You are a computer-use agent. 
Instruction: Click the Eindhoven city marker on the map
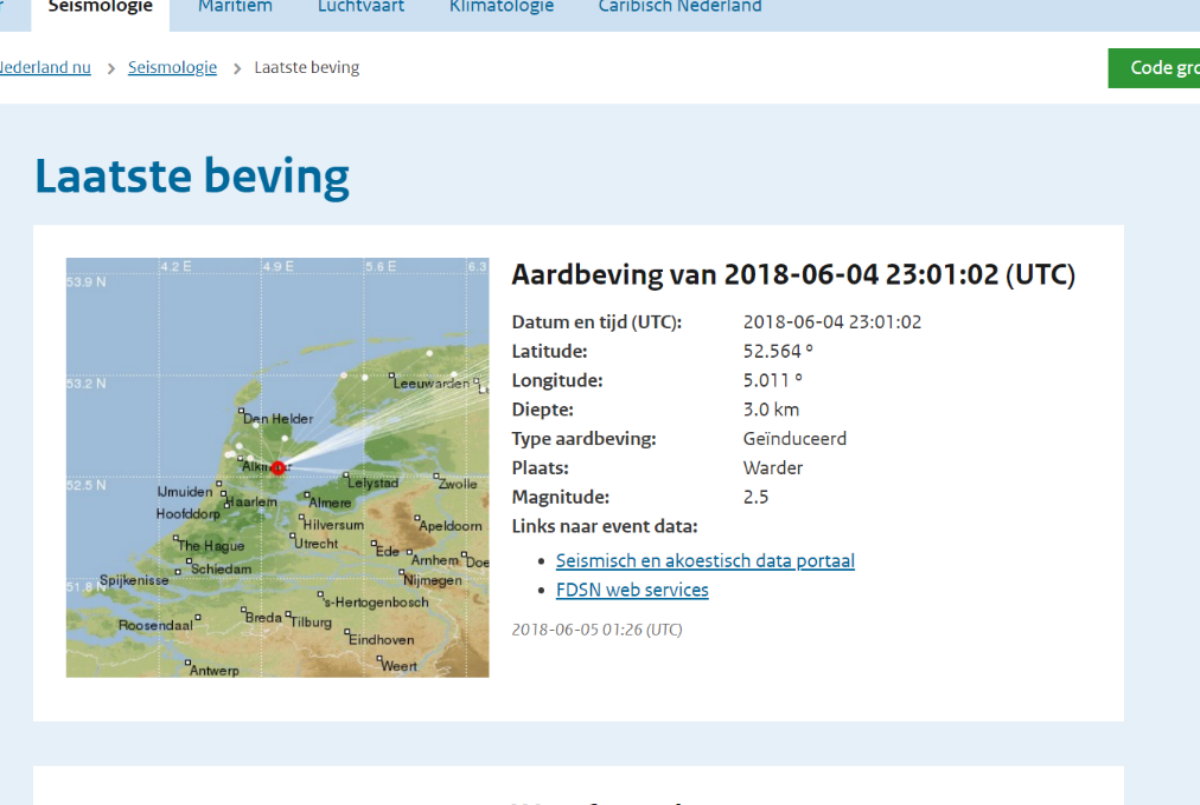tap(346, 631)
